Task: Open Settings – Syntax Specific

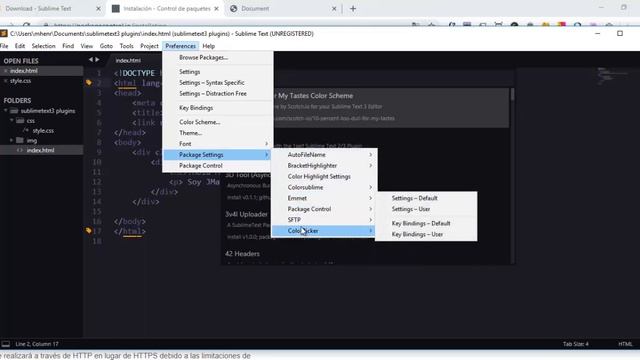Action: click(x=218, y=82)
